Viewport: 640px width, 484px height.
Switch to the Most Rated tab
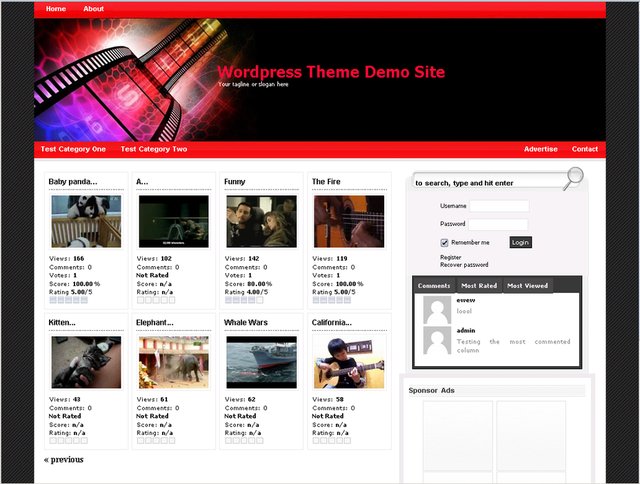[x=479, y=286]
